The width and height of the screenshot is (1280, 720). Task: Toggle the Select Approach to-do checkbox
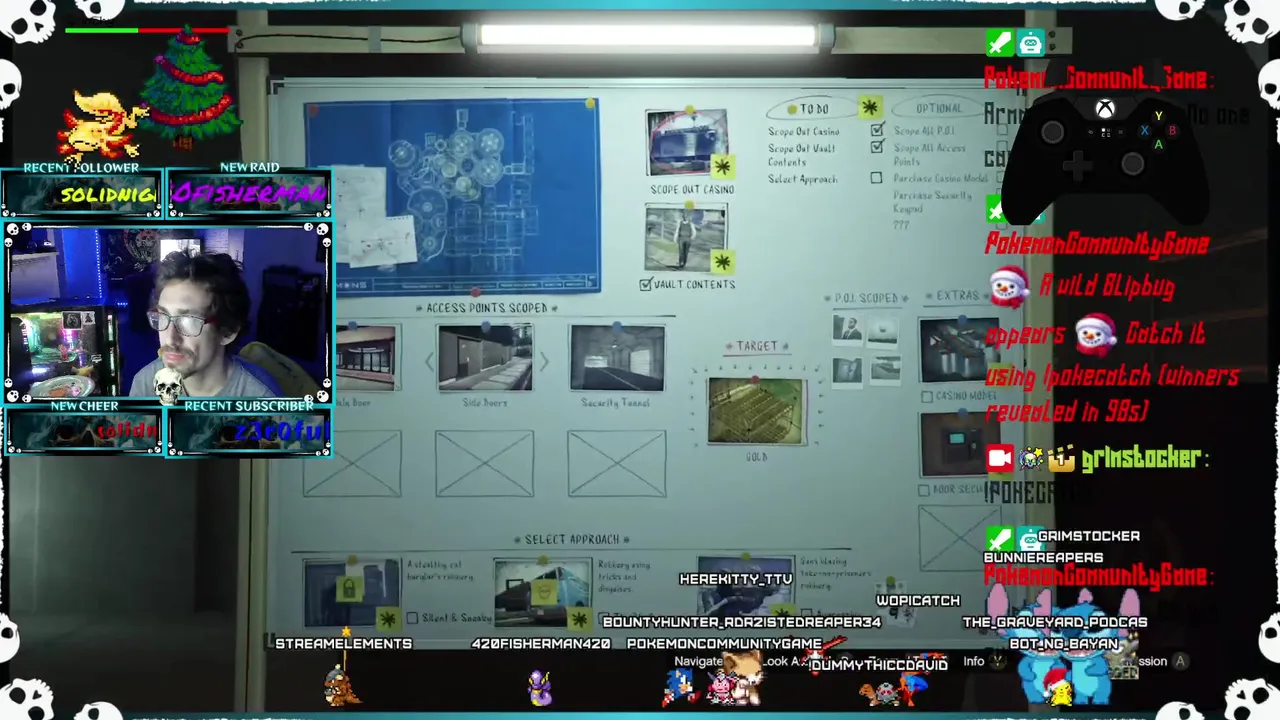point(876,179)
